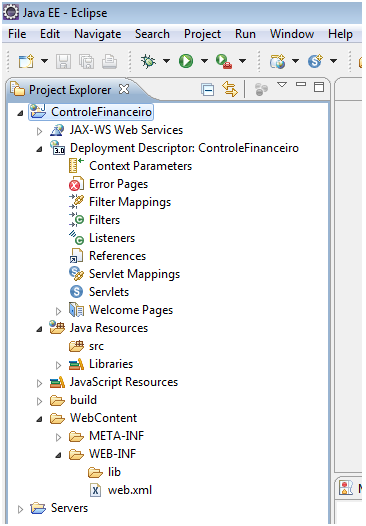Click the New Dynamic Web Project icon
Viewport: 366px width, 526px height.
277,61
